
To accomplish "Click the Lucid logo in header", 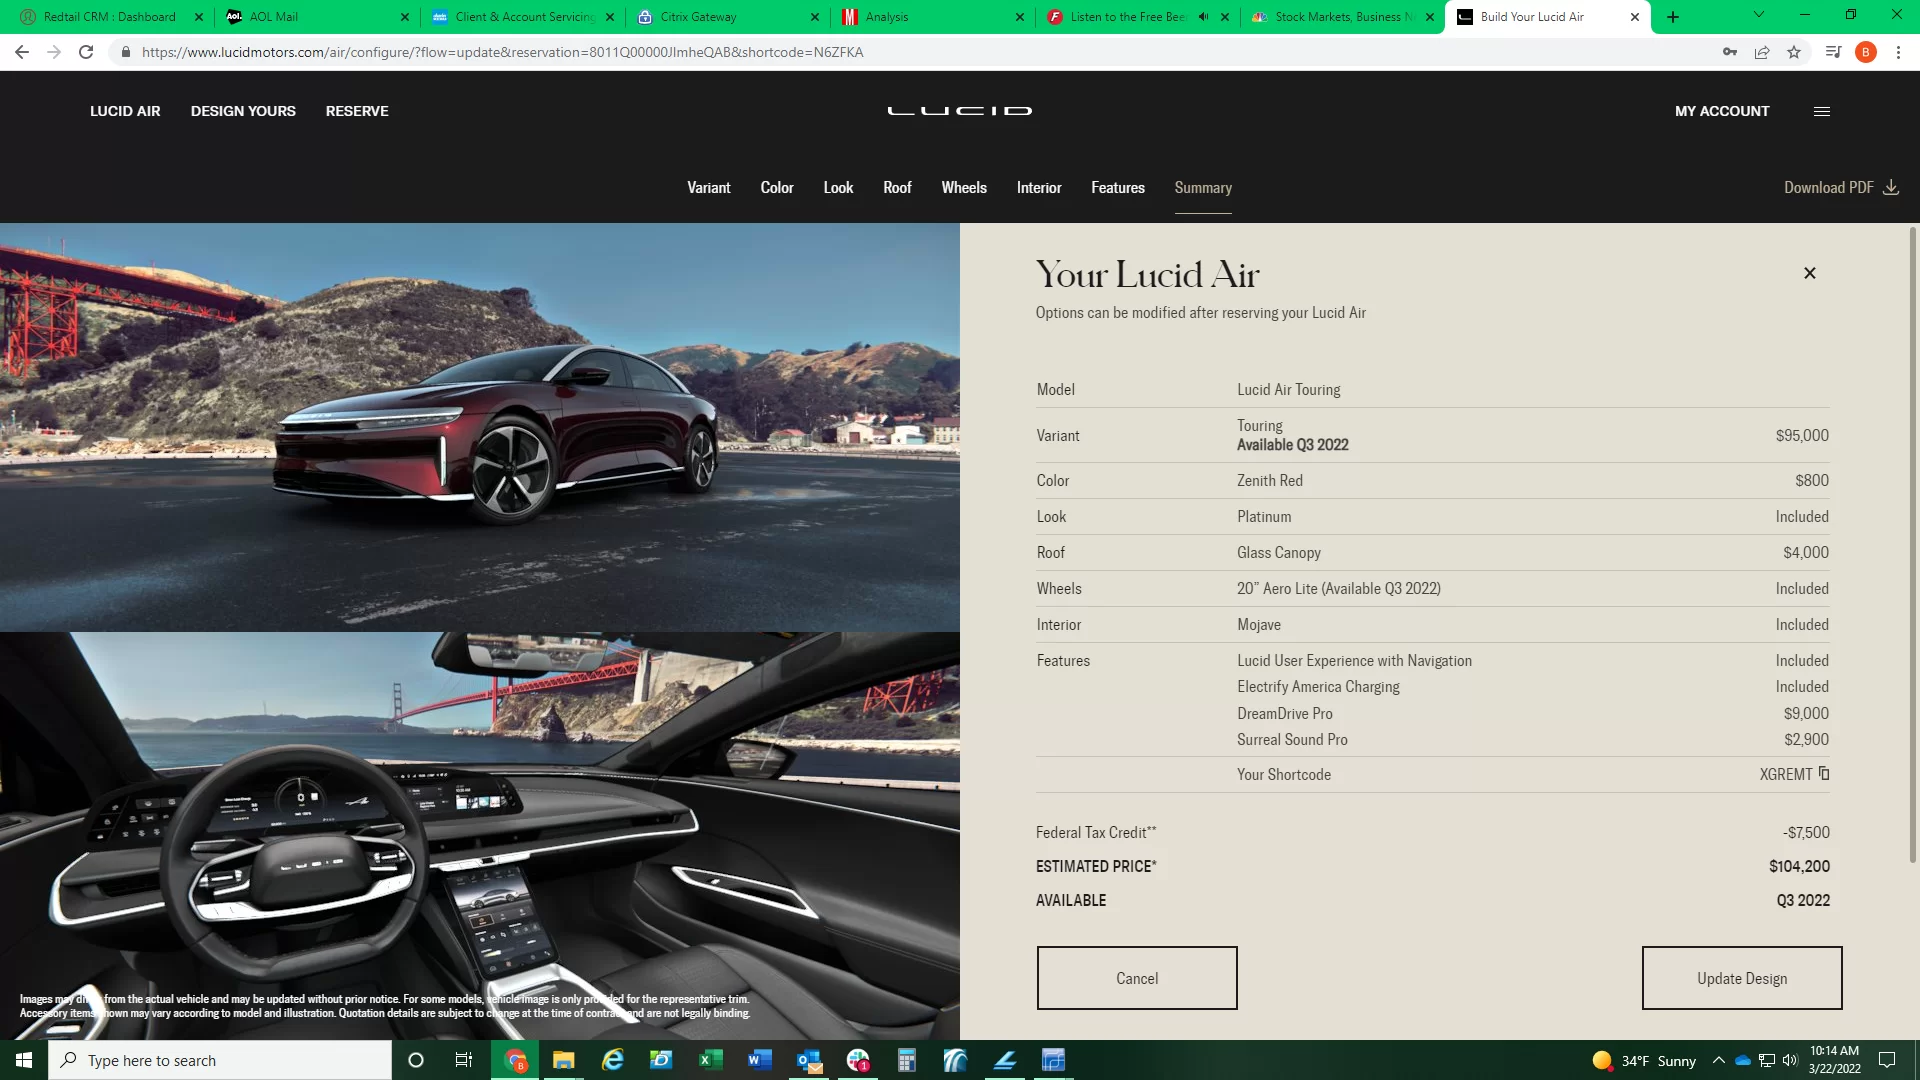I will coord(960,110).
